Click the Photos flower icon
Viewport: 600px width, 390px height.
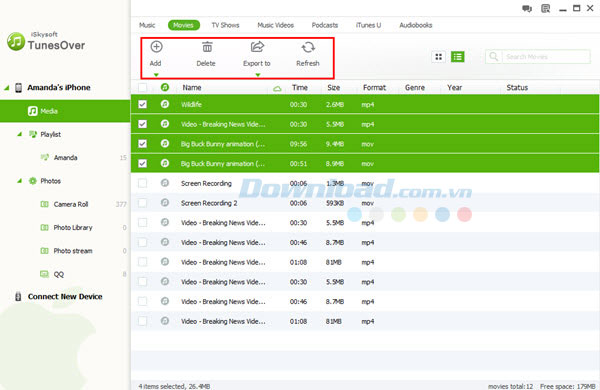coord(33,181)
